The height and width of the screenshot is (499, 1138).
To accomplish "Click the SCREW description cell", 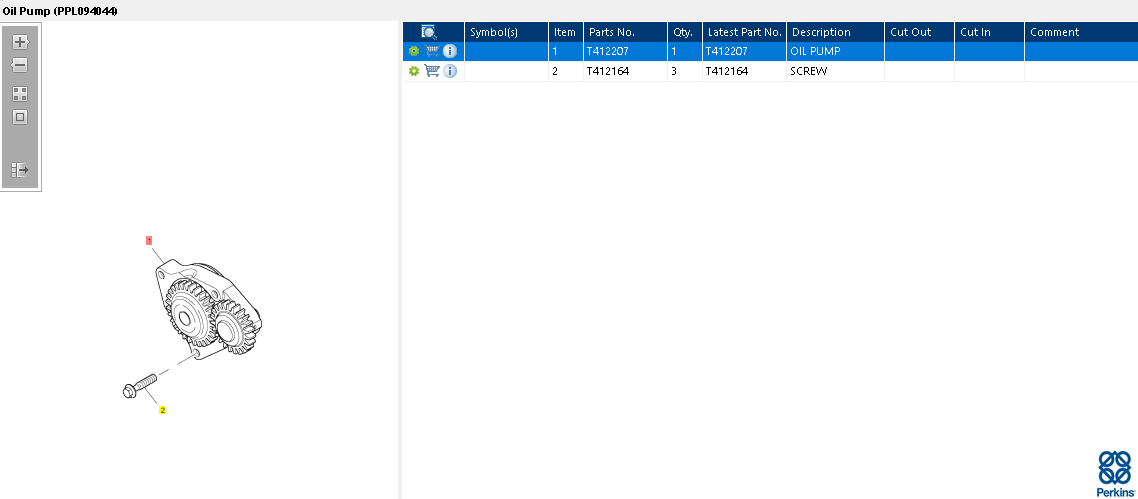I will (835, 72).
